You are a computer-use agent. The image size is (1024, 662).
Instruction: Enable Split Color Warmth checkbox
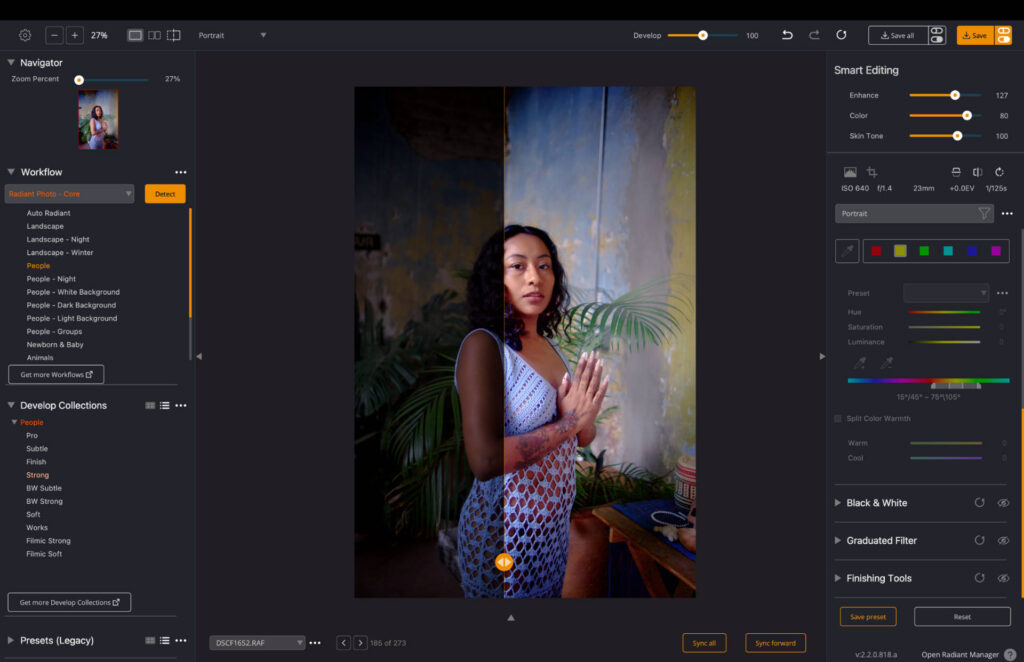pos(838,418)
